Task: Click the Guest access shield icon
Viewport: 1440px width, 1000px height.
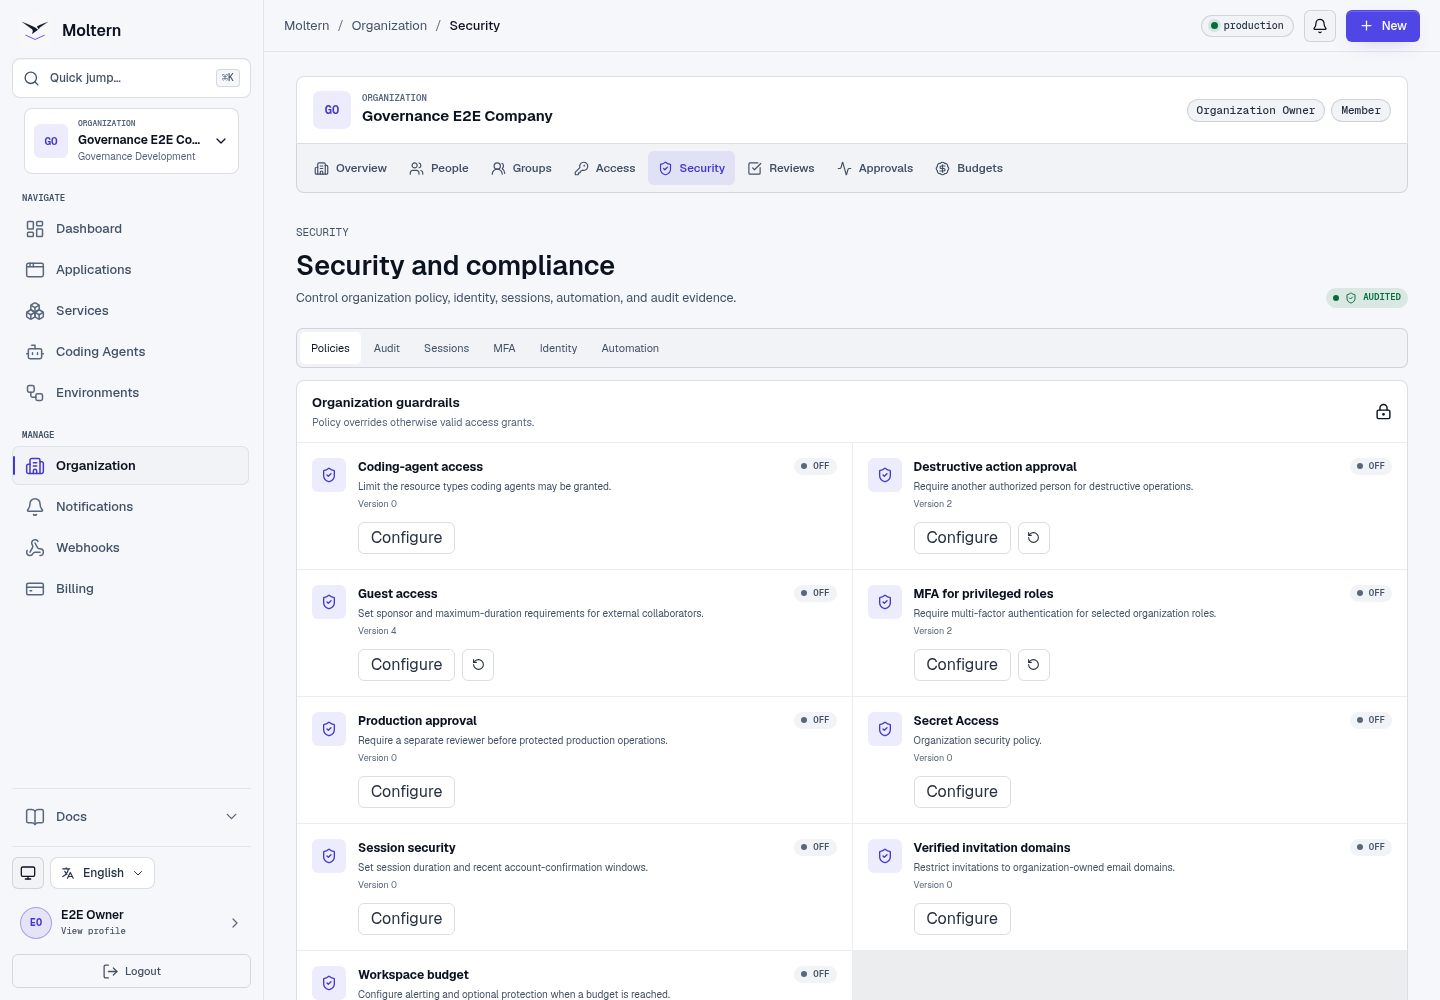Action: 329,602
